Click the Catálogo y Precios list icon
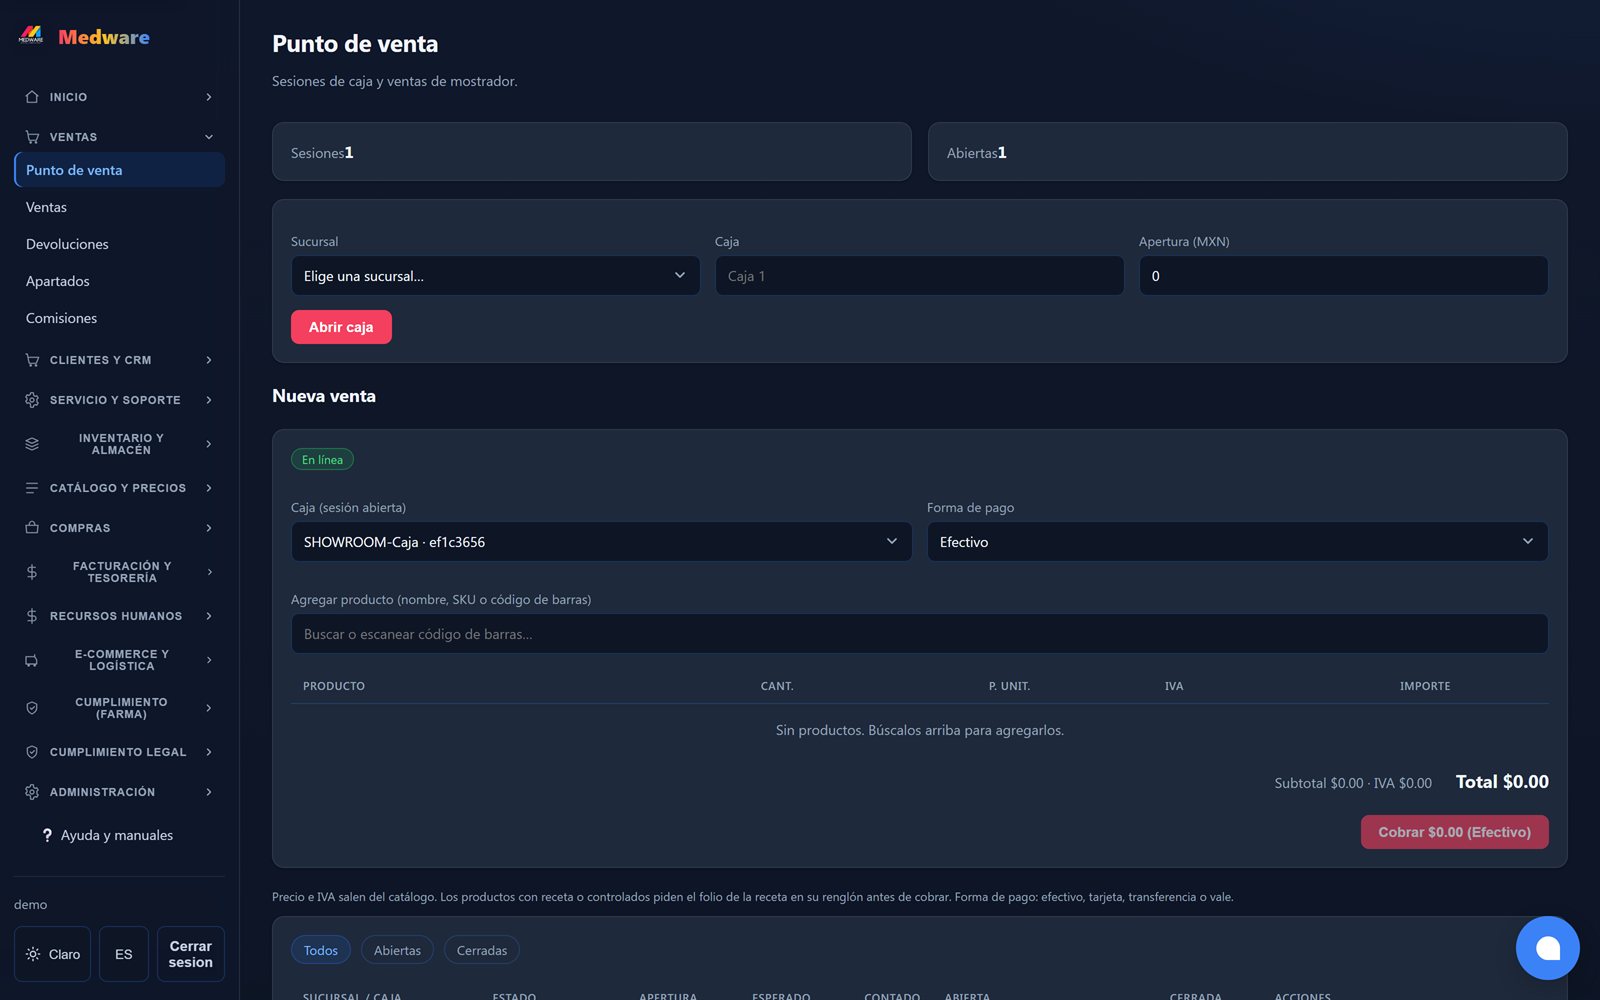Image resolution: width=1600 pixels, height=1000 pixels. pyautogui.click(x=32, y=488)
